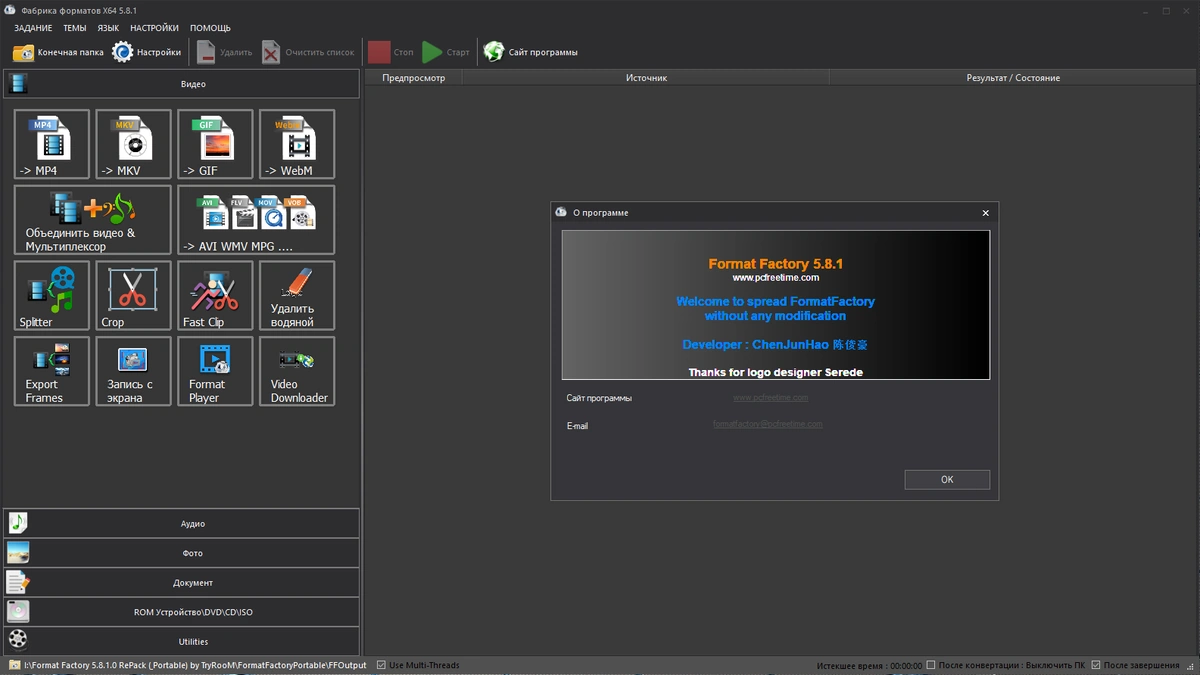Open the НАСТРОЙКИ menu
The image size is (1200, 675).
tap(154, 28)
